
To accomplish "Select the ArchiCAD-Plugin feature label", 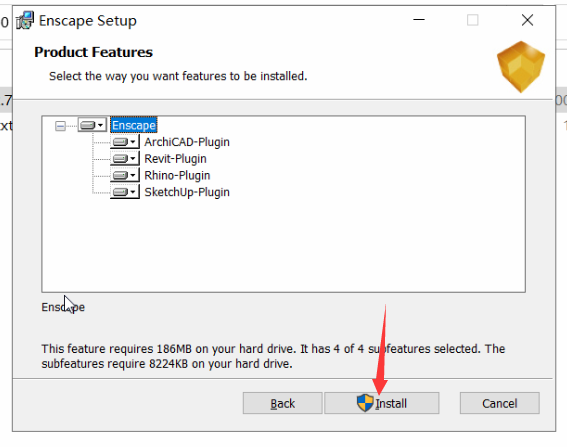I will pos(187,142).
